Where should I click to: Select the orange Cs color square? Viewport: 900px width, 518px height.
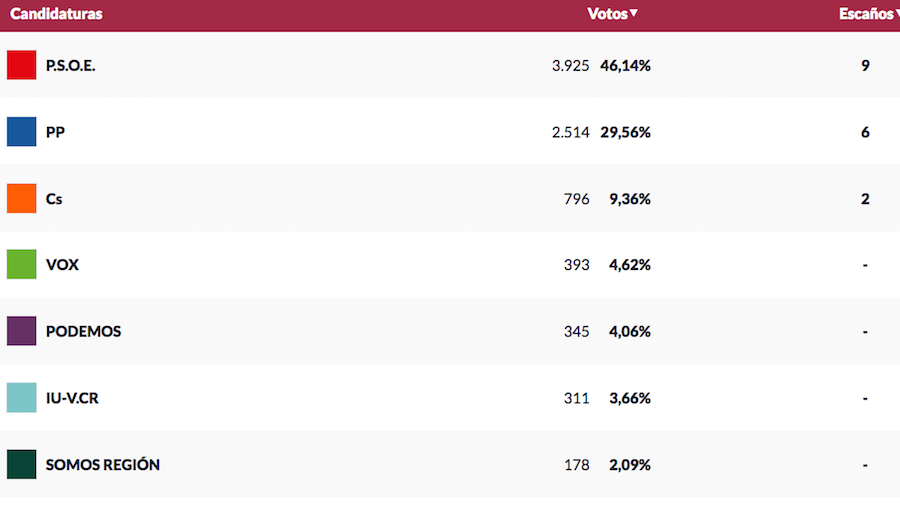(21, 198)
